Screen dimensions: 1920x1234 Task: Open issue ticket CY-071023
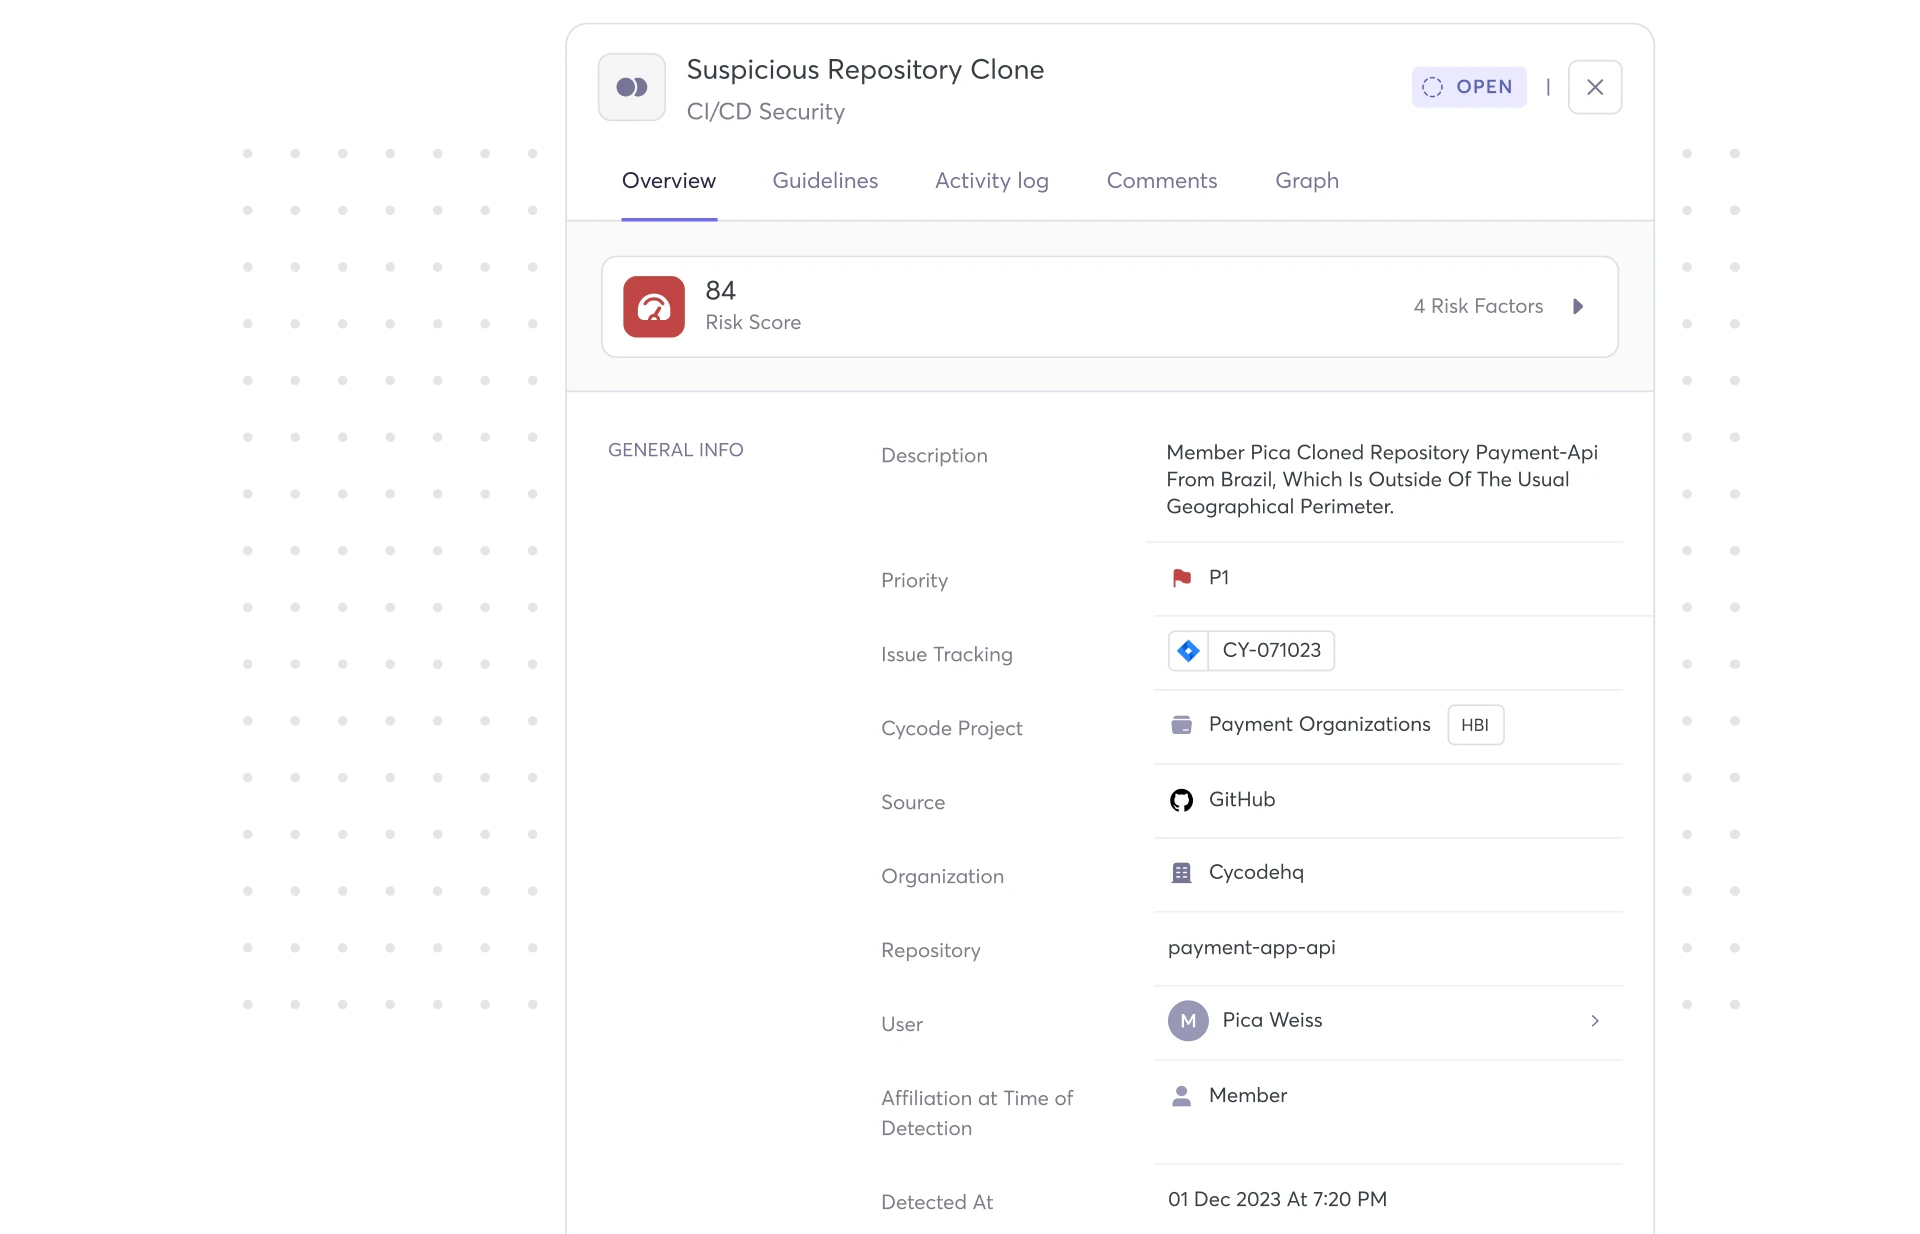pyautogui.click(x=1271, y=651)
